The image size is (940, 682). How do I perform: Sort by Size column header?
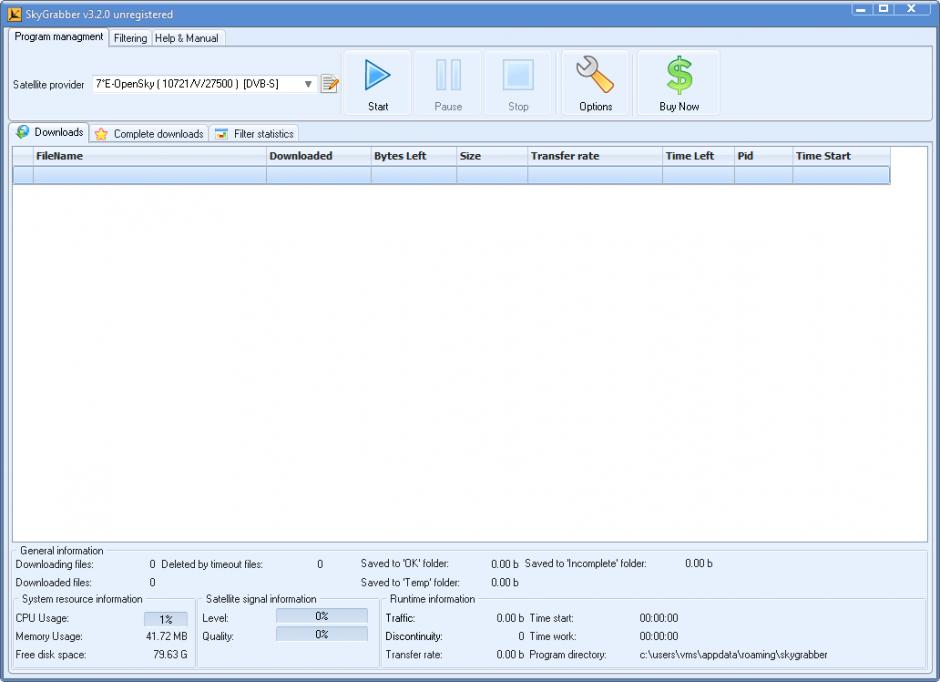coord(492,156)
